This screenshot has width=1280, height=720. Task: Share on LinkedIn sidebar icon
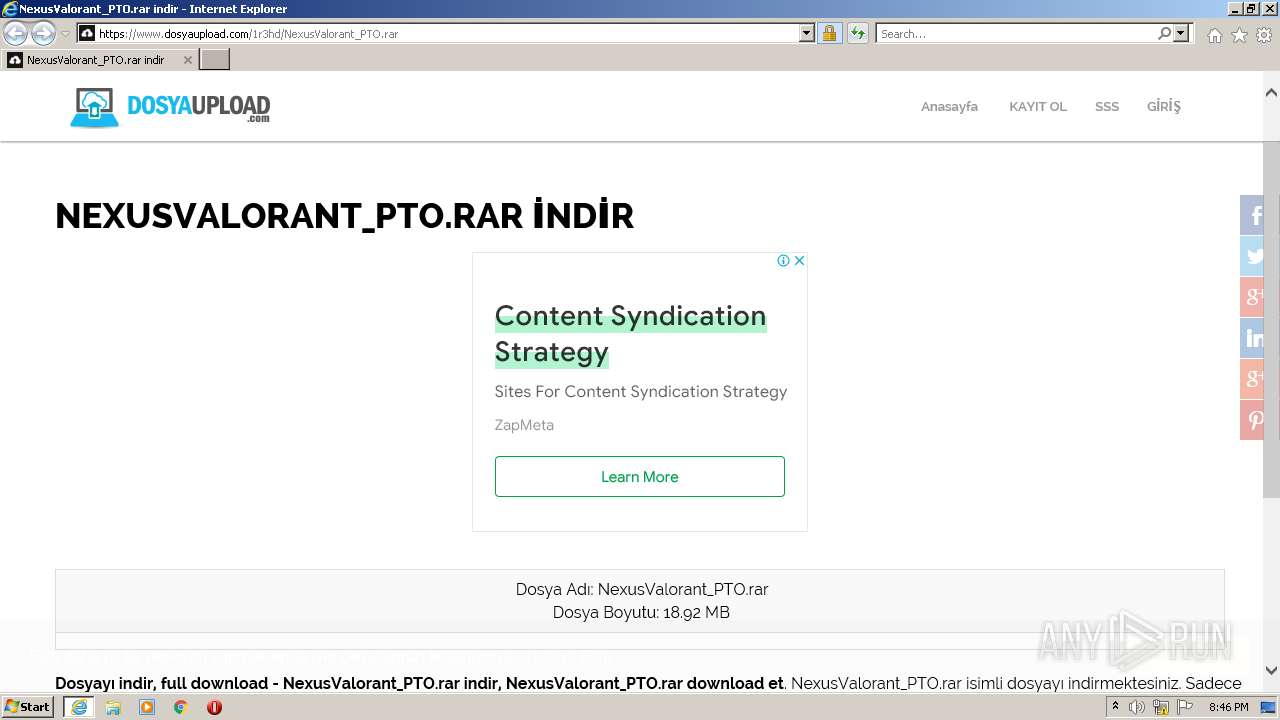coord(1253,338)
